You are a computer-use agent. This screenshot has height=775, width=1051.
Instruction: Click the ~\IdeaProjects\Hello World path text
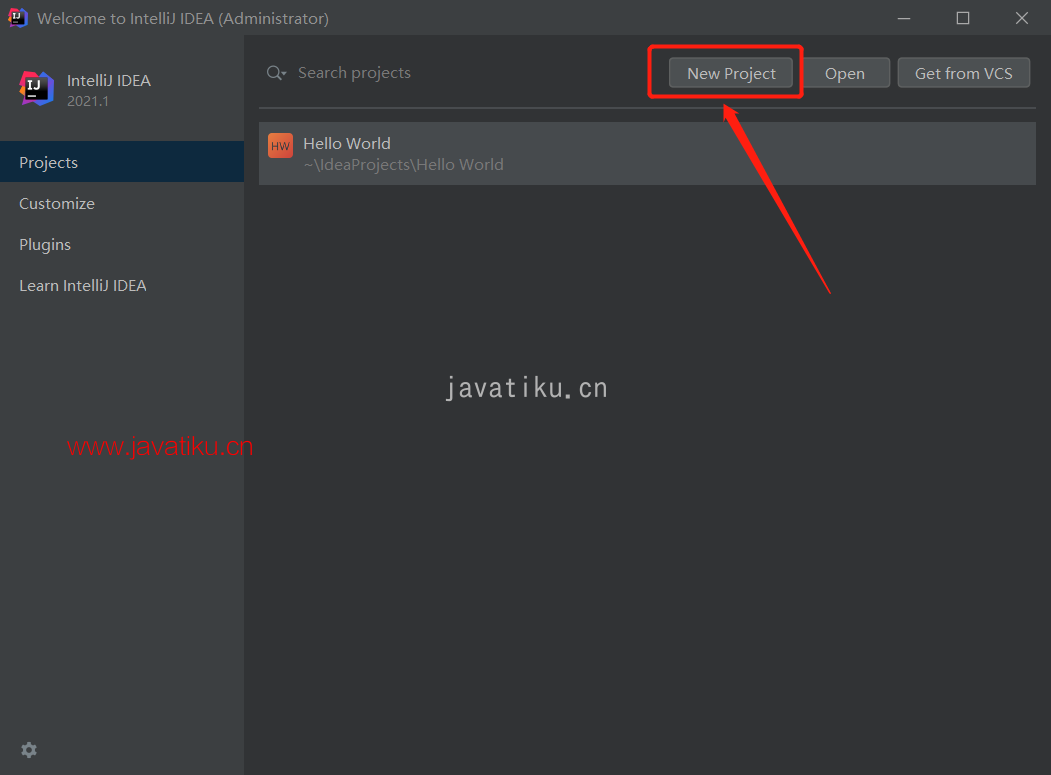[403, 165]
